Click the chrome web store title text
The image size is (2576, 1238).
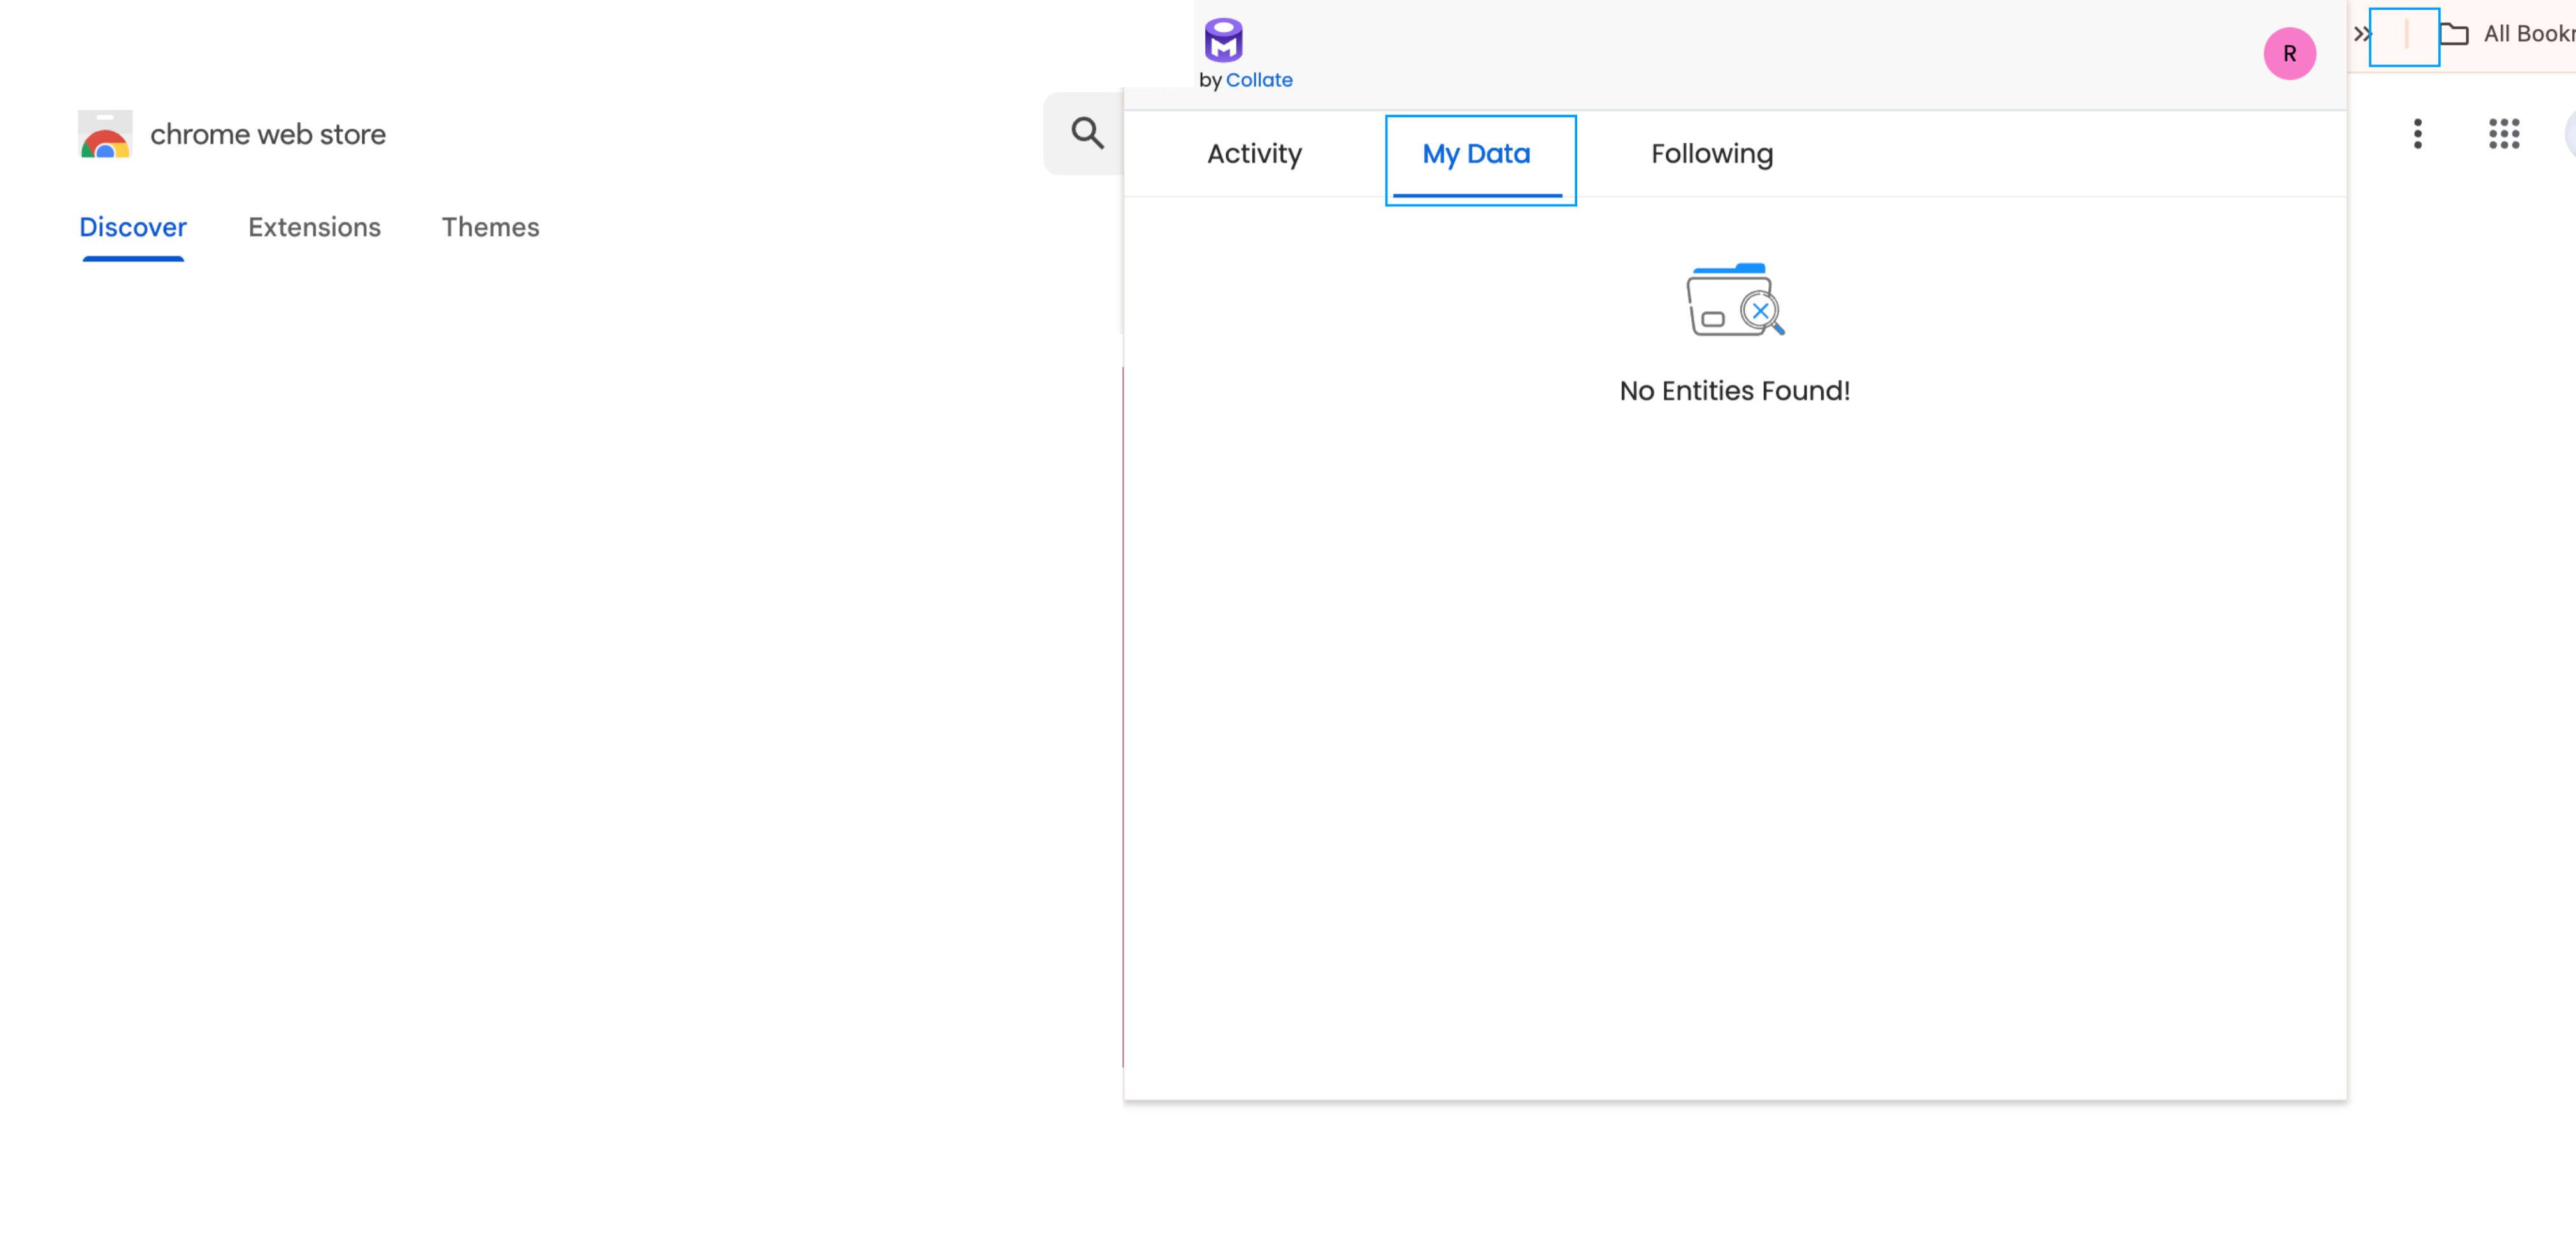[x=268, y=134]
